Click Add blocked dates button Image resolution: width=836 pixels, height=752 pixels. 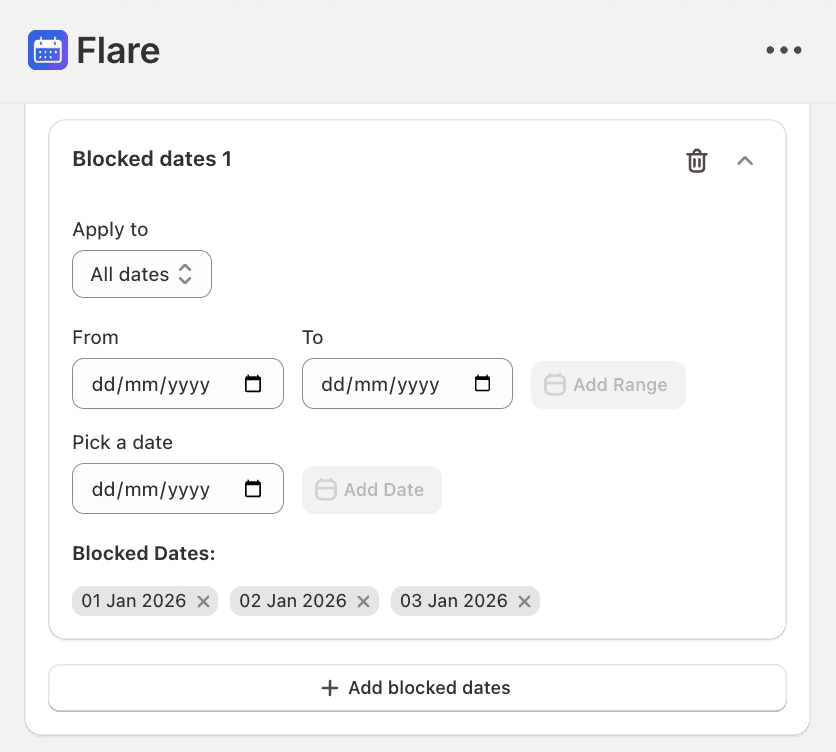tap(417, 688)
